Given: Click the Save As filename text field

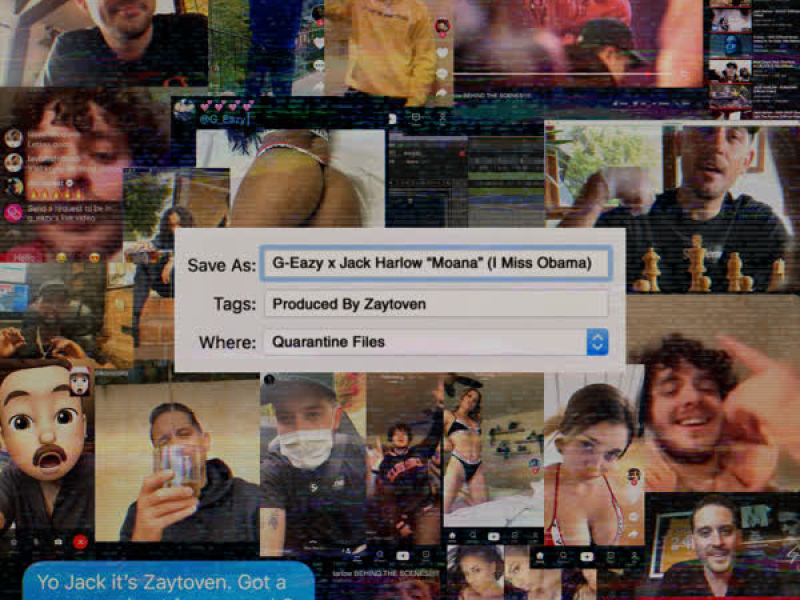Looking at the screenshot, I should pos(435,263).
